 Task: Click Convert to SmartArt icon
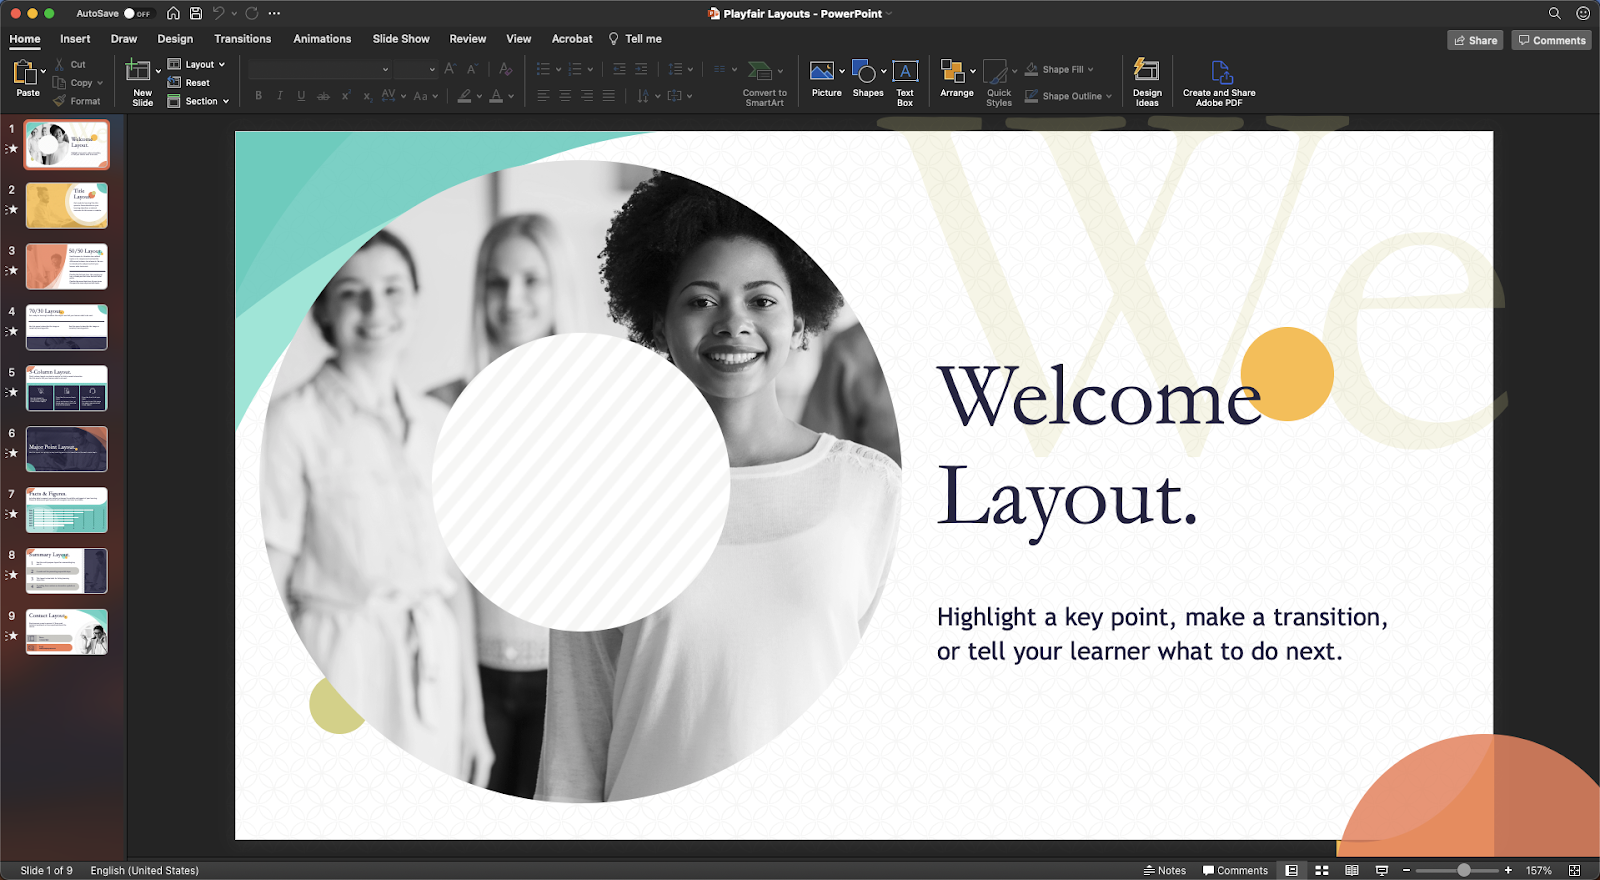(761, 71)
